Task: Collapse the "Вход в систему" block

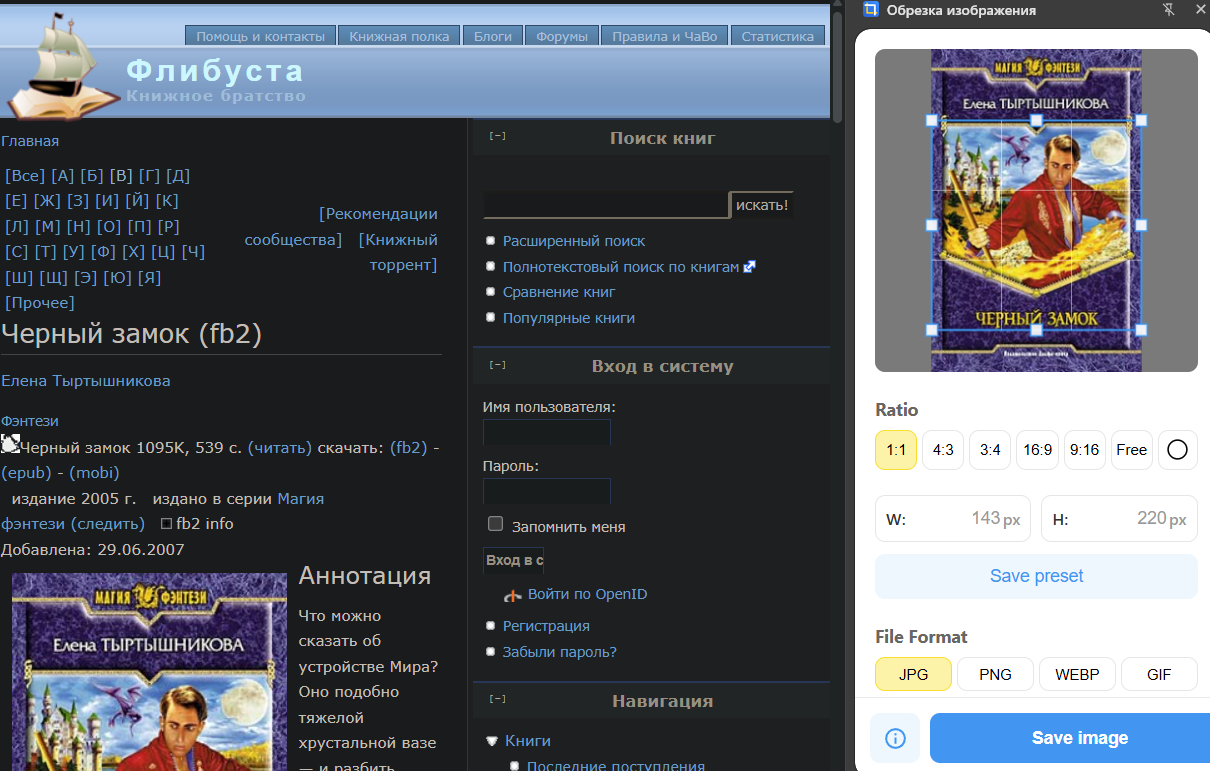Action: pyautogui.click(x=496, y=365)
